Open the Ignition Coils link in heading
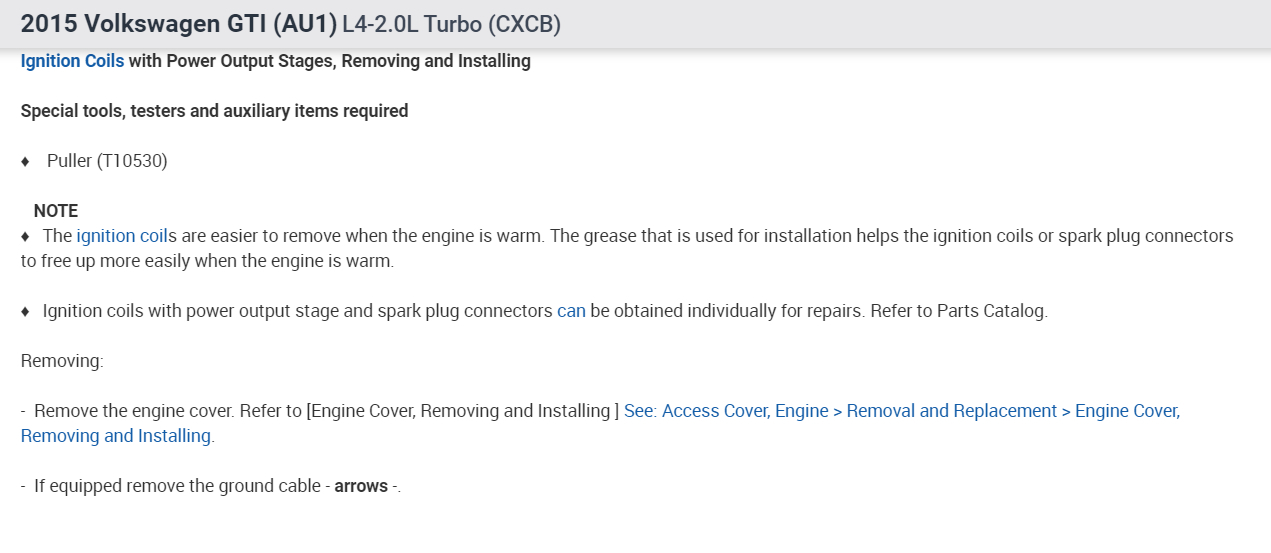The height and width of the screenshot is (553, 1271). (x=72, y=61)
